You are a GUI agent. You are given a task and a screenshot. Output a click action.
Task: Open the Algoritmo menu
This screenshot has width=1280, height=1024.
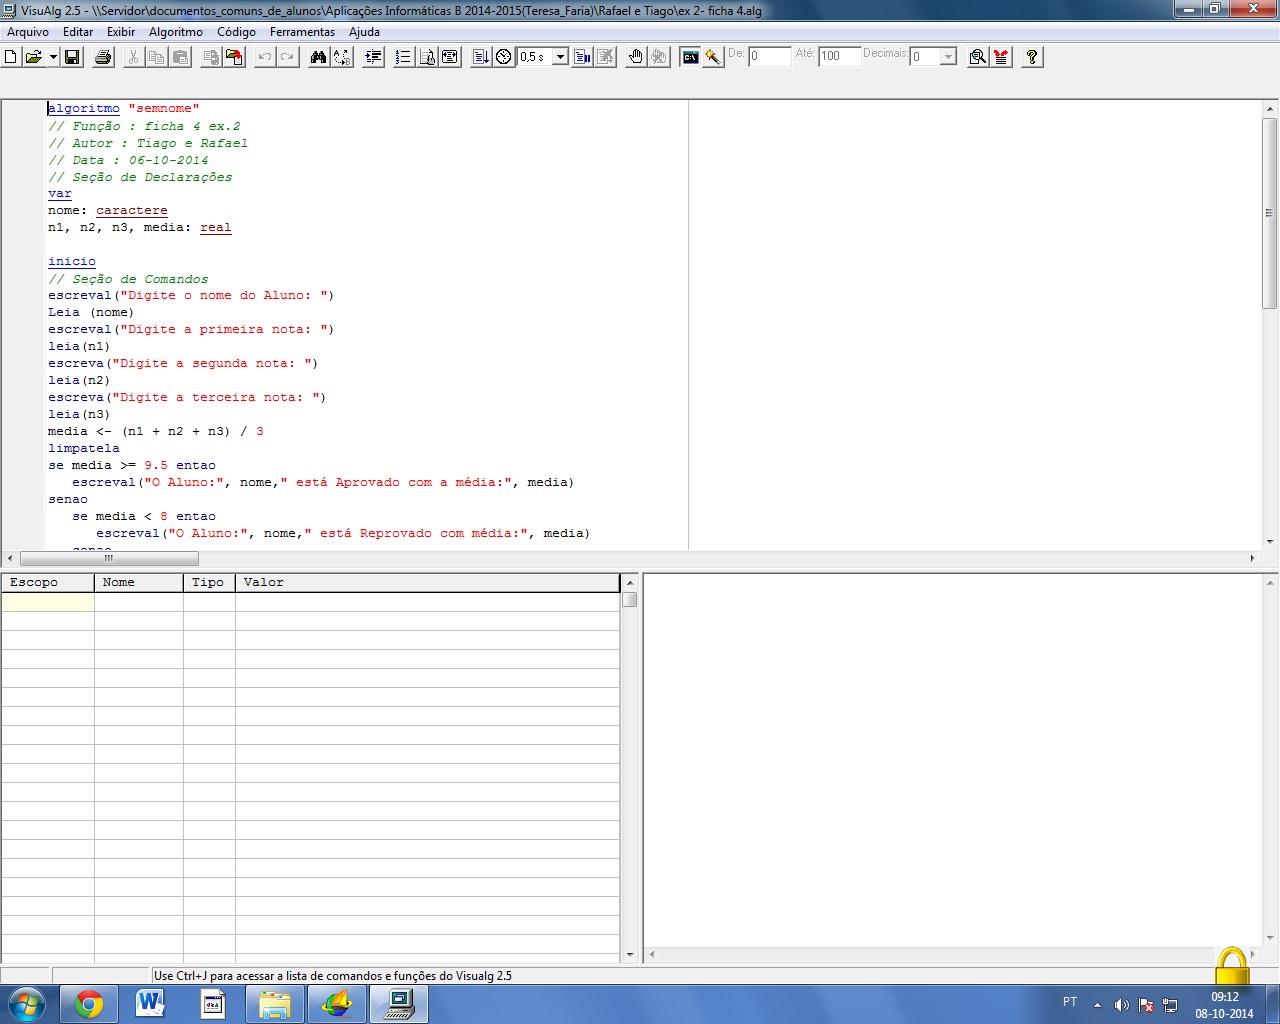coord(175,32)
